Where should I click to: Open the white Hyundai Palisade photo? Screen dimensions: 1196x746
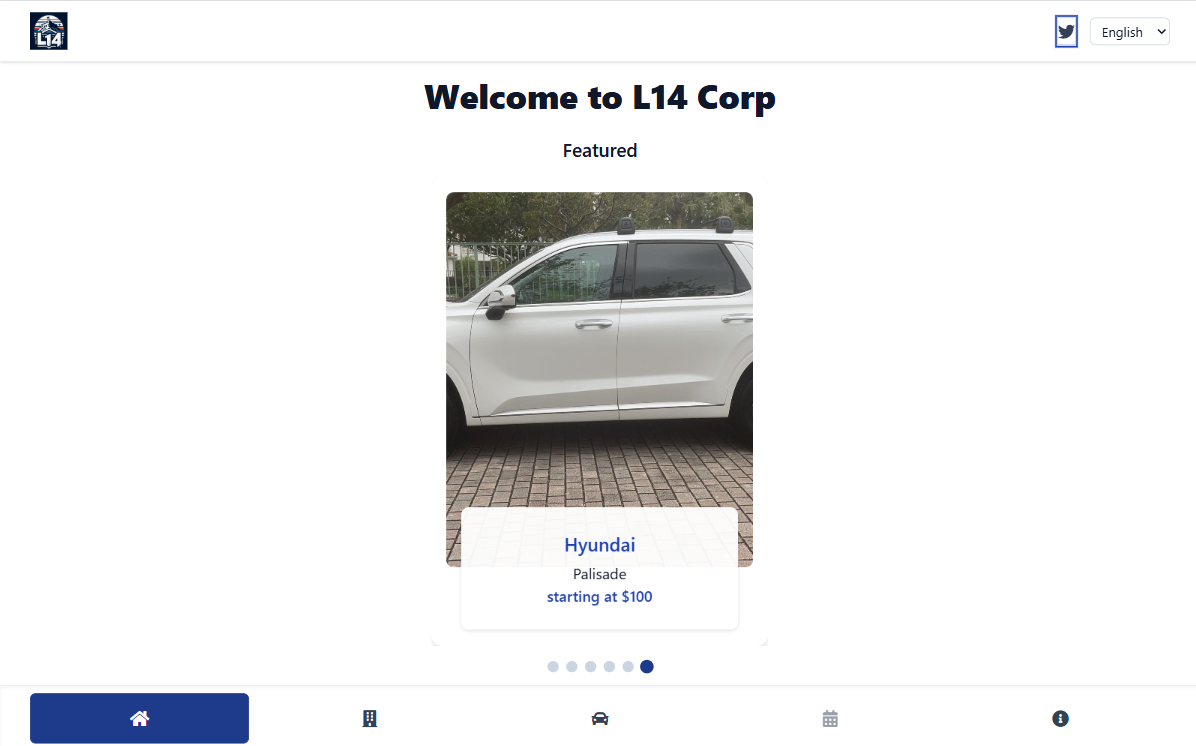click(600, 349)
